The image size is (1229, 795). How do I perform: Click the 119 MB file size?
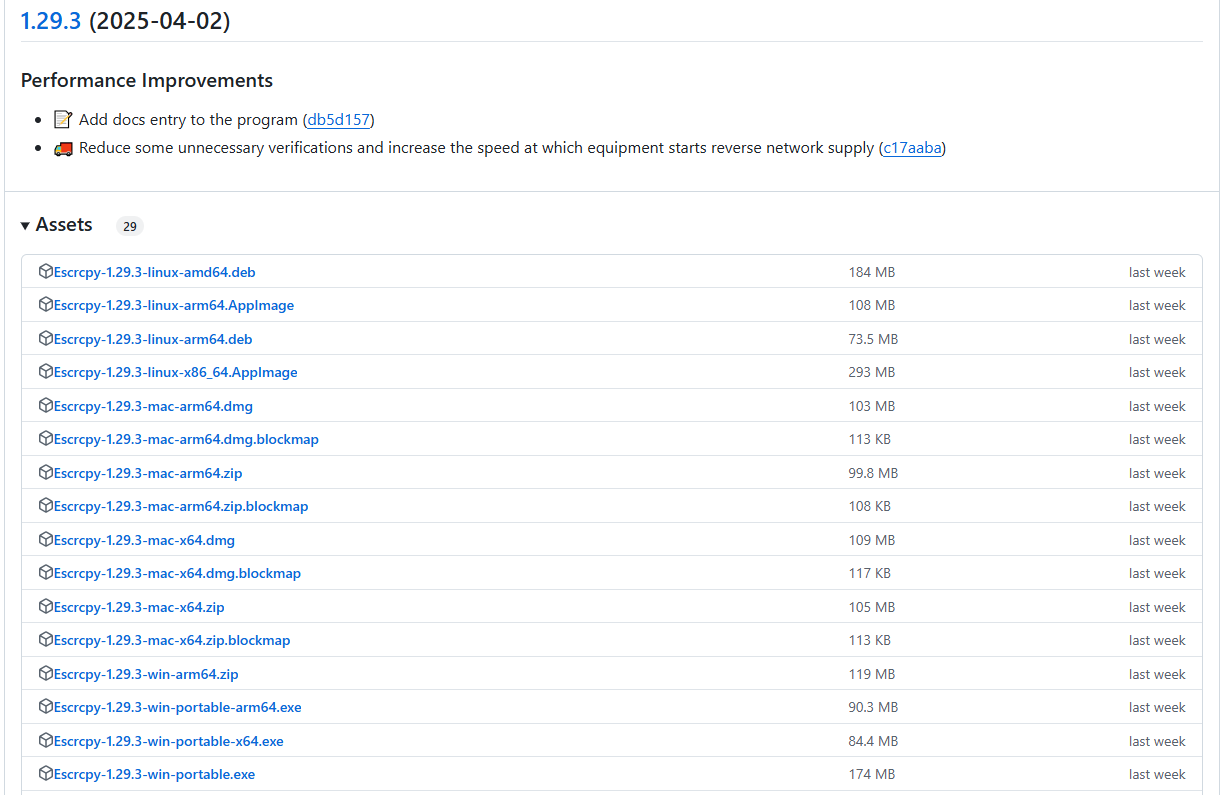tap(872, 674)
